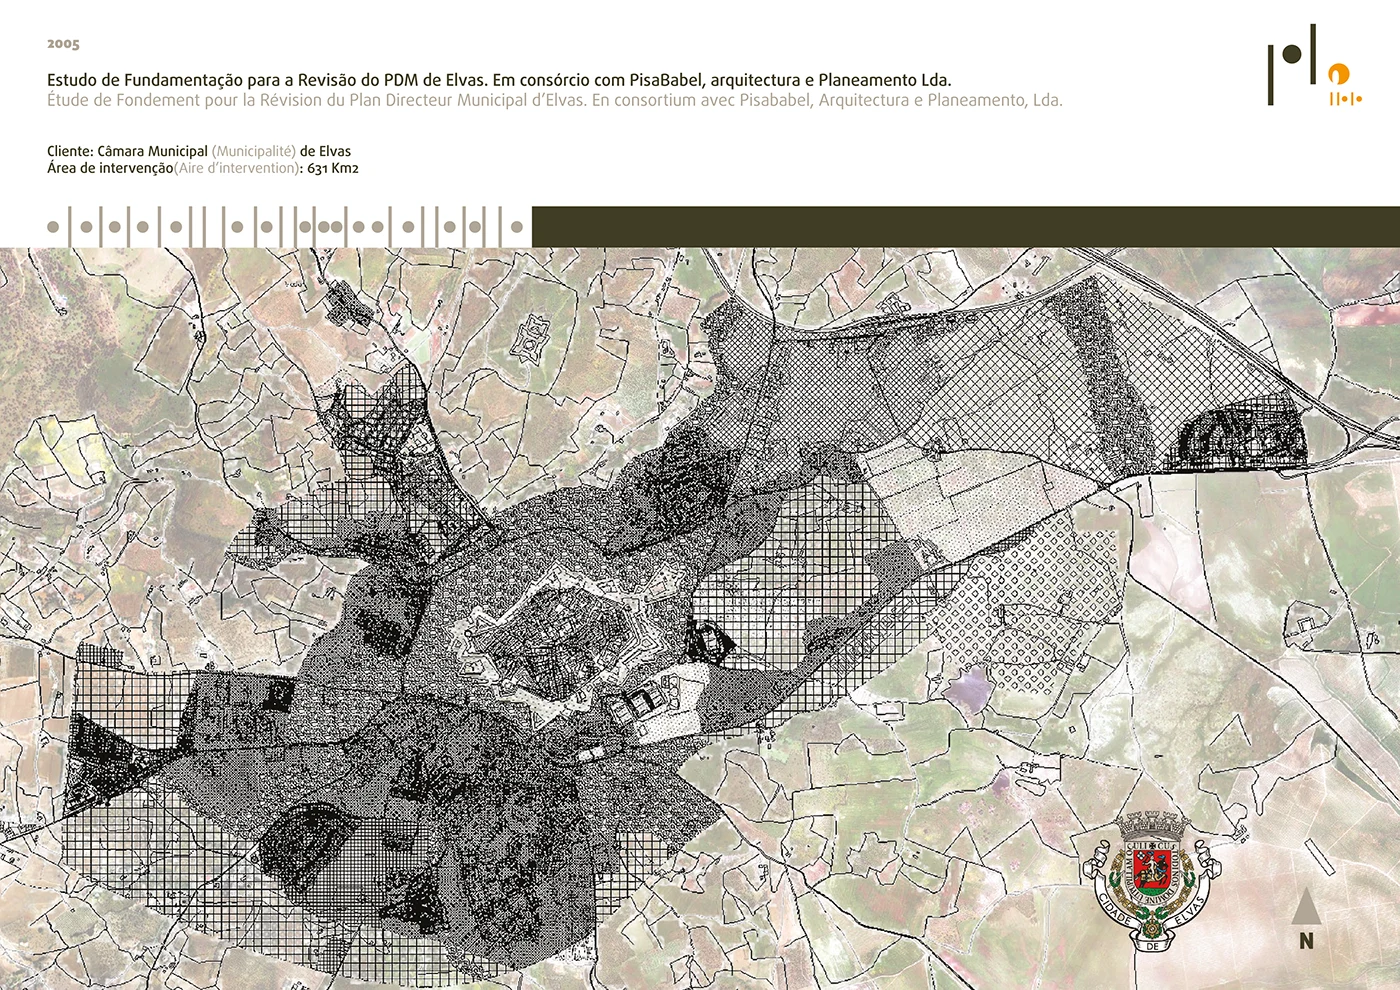Select the "Área de intervenção" 631 Km2 line
The height and width of the screenshot is (990, 1400).
pos(203,168)
